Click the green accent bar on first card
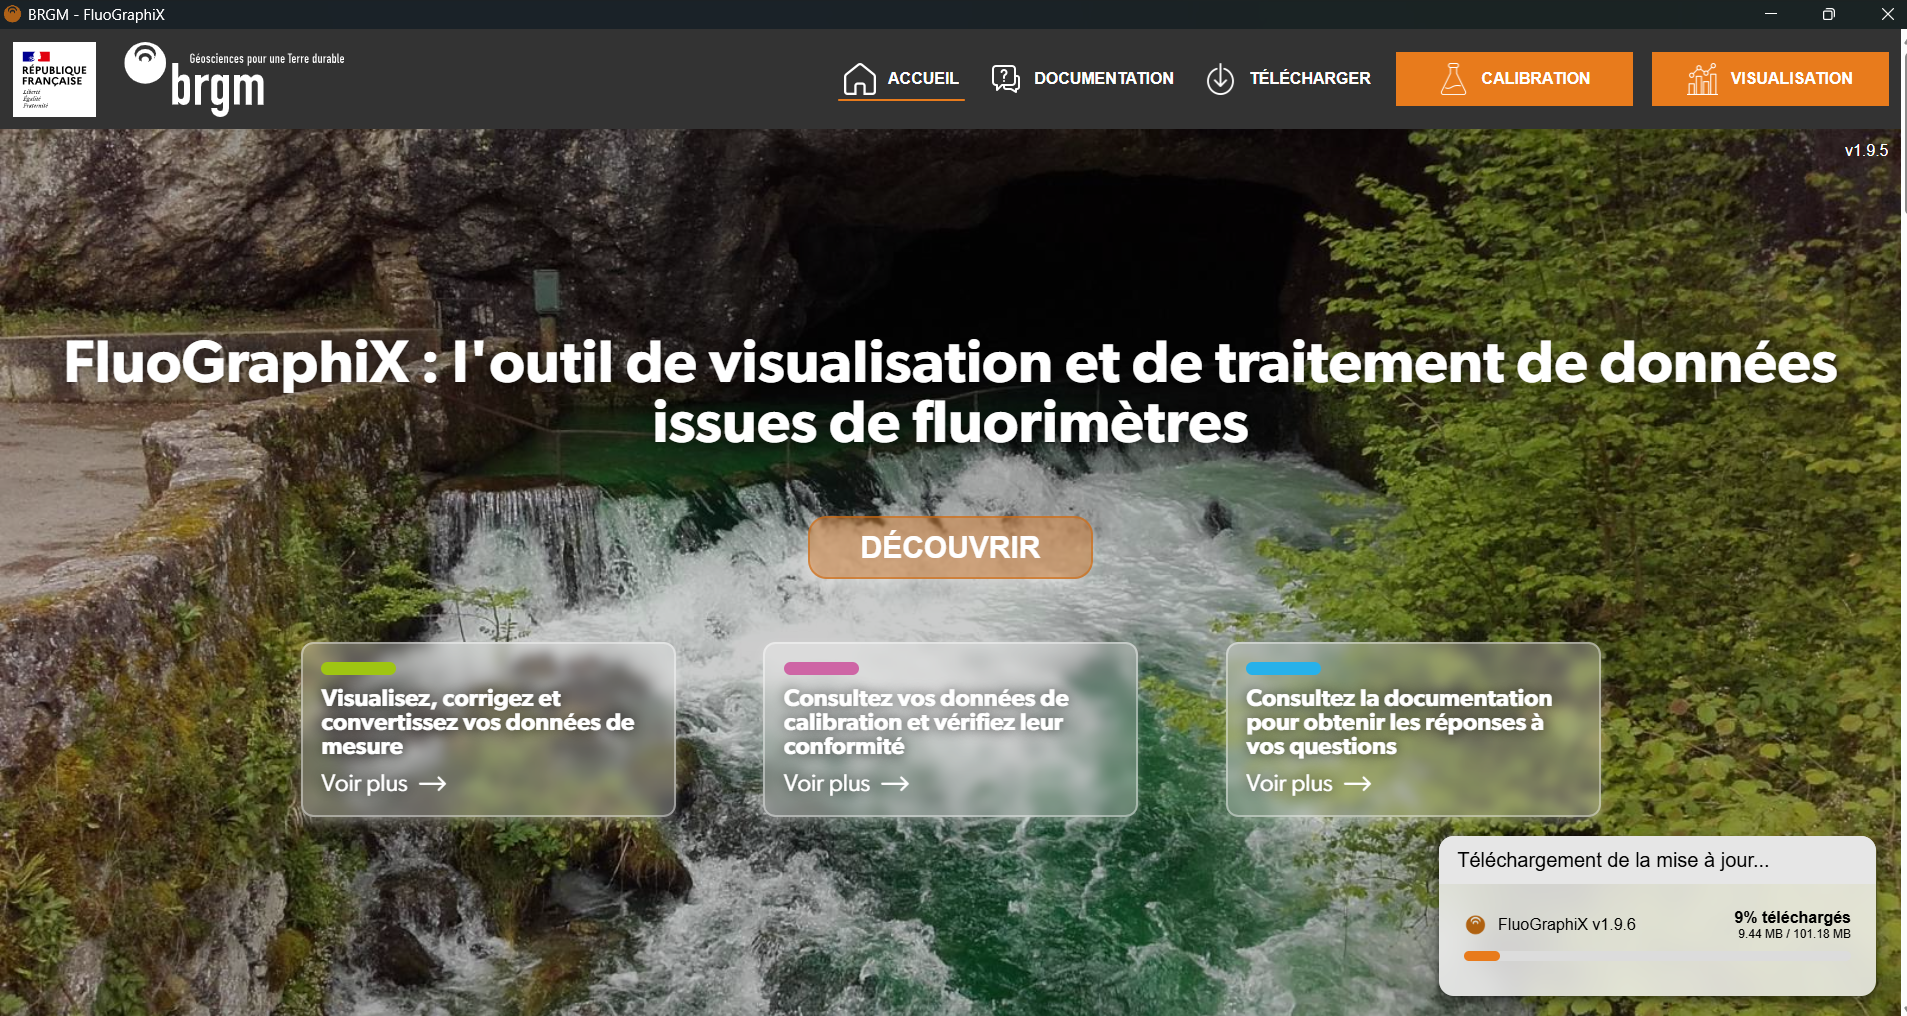This screenshot has width=1907, height=1016. coord(358,668)
